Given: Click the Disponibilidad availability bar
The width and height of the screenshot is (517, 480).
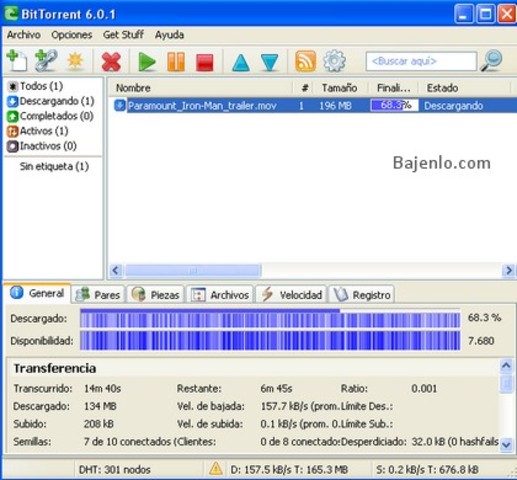Looking at the screenshot, I should [x=270, y=341].
